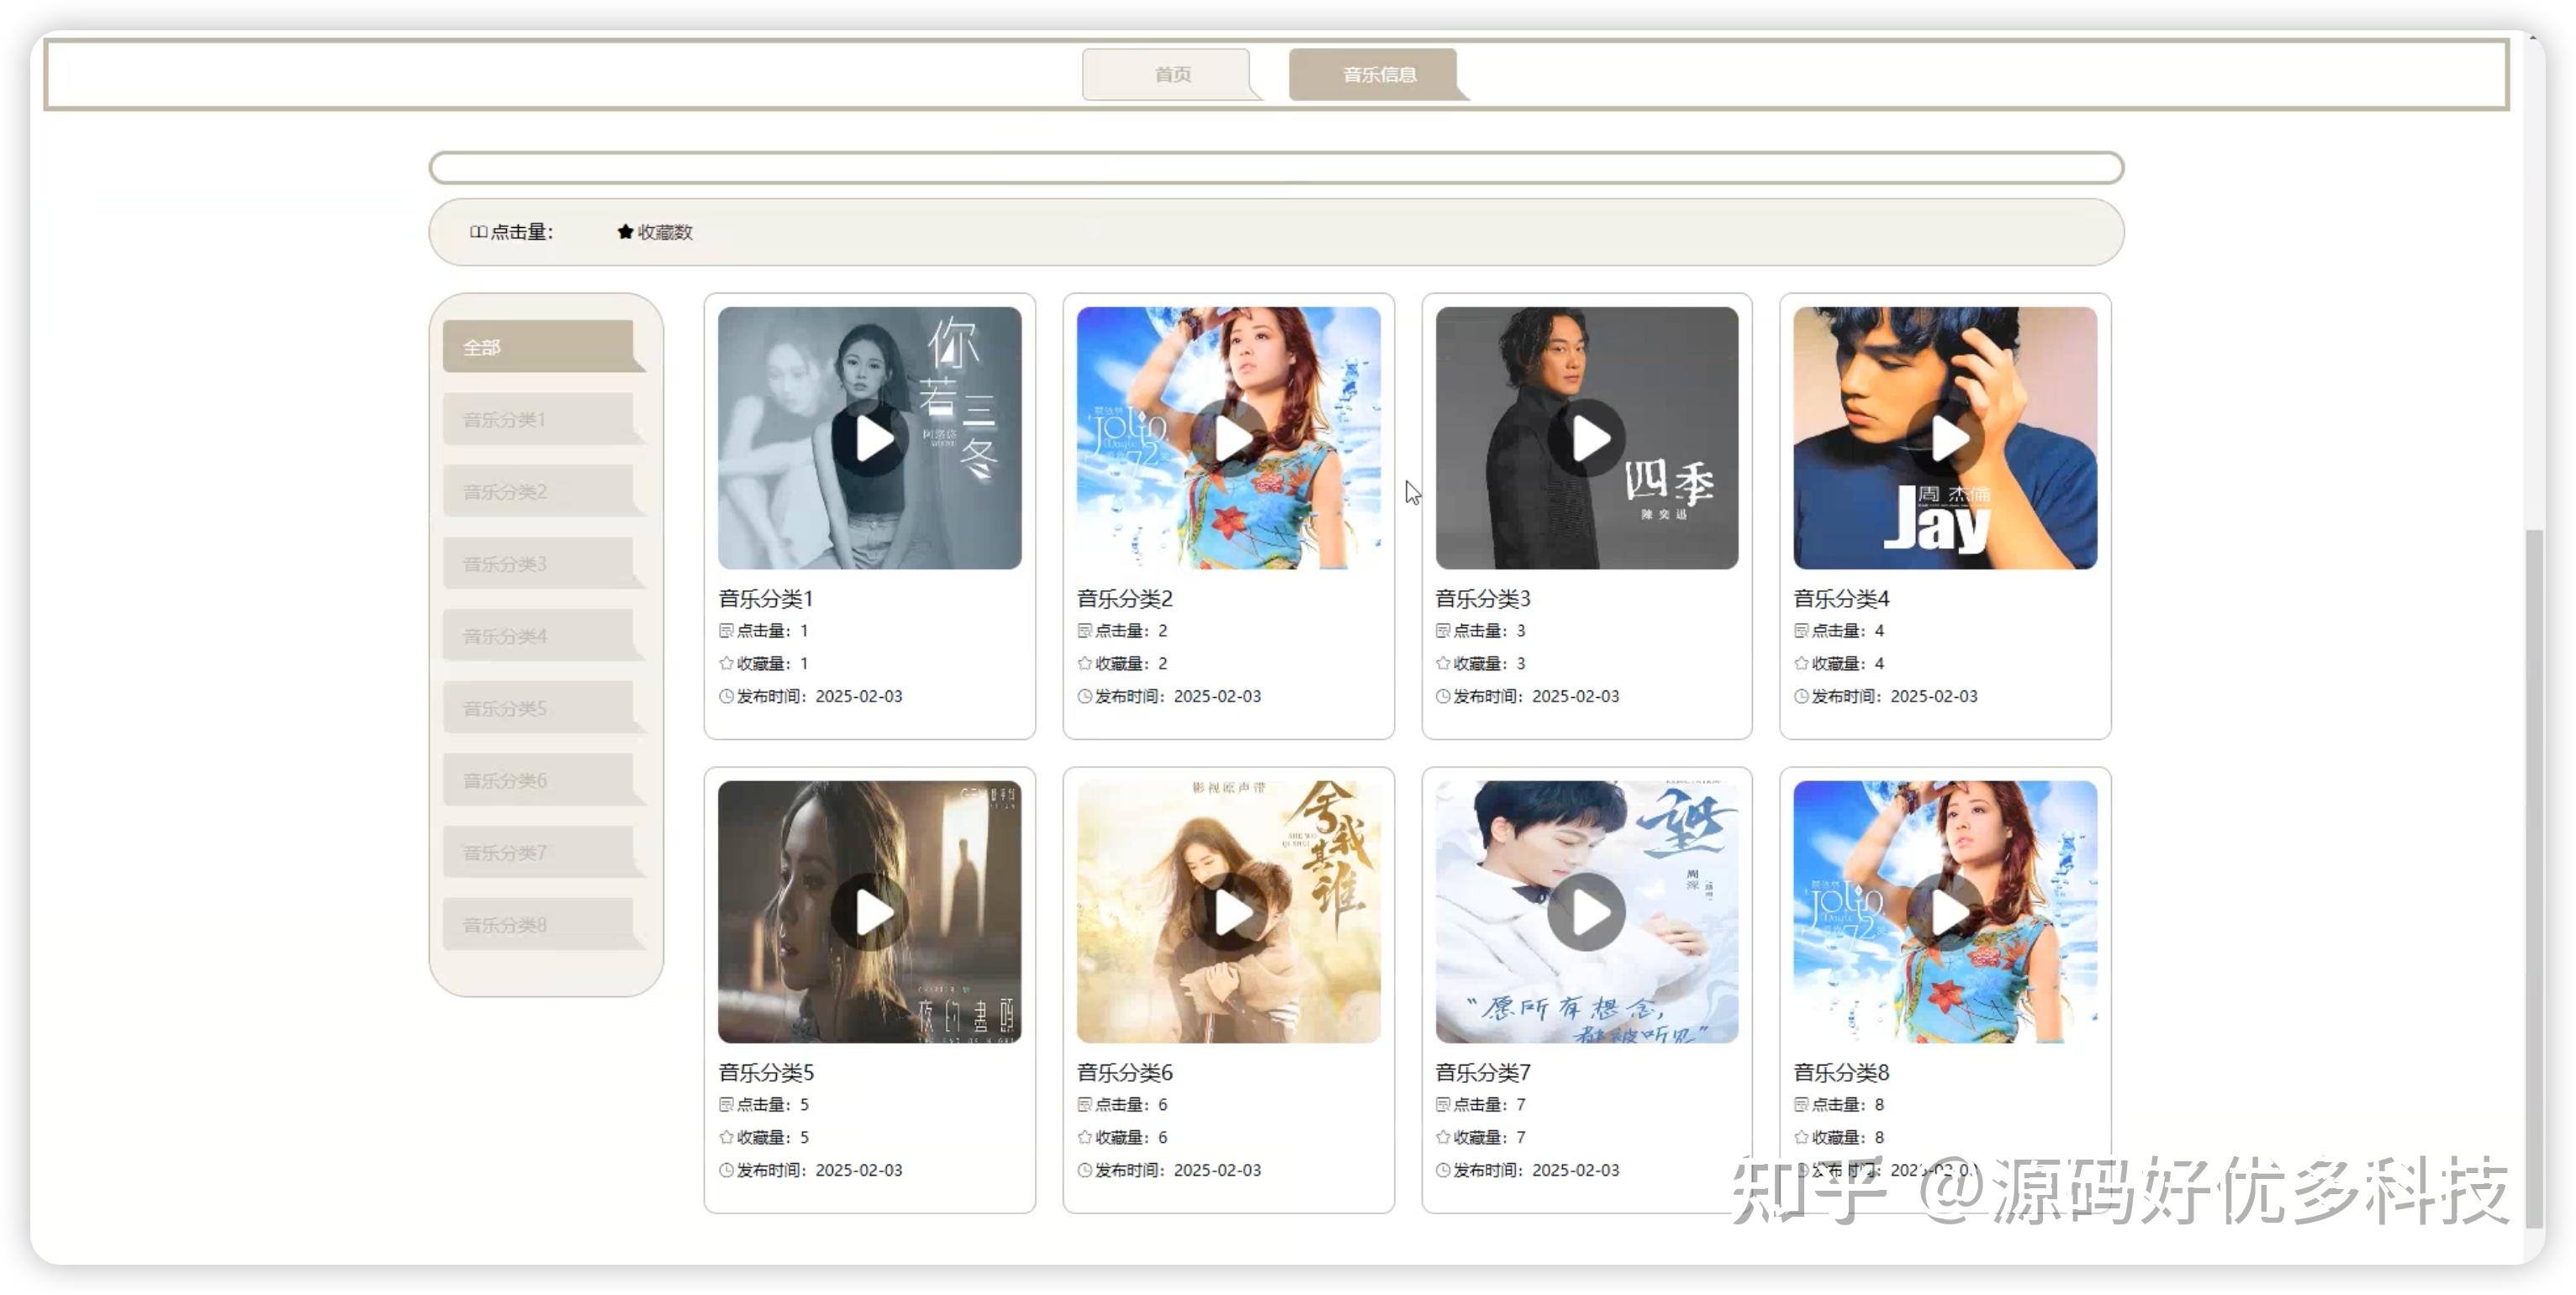Choose 音乐分类4 from the category list
This screenshot has width=2576, height=1295.
540,636
